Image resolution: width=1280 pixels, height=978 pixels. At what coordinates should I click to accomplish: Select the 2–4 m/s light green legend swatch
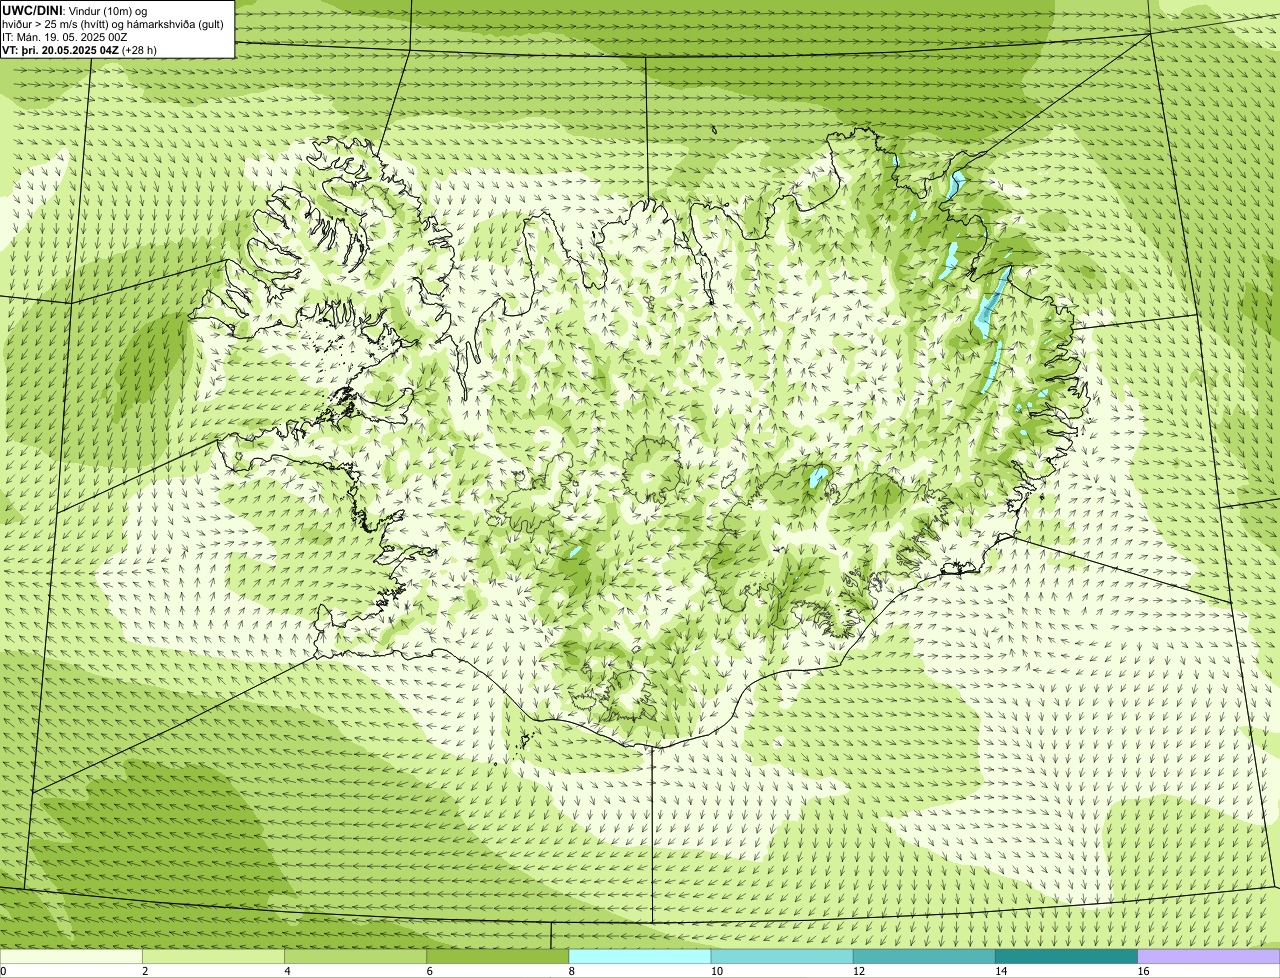213,956
